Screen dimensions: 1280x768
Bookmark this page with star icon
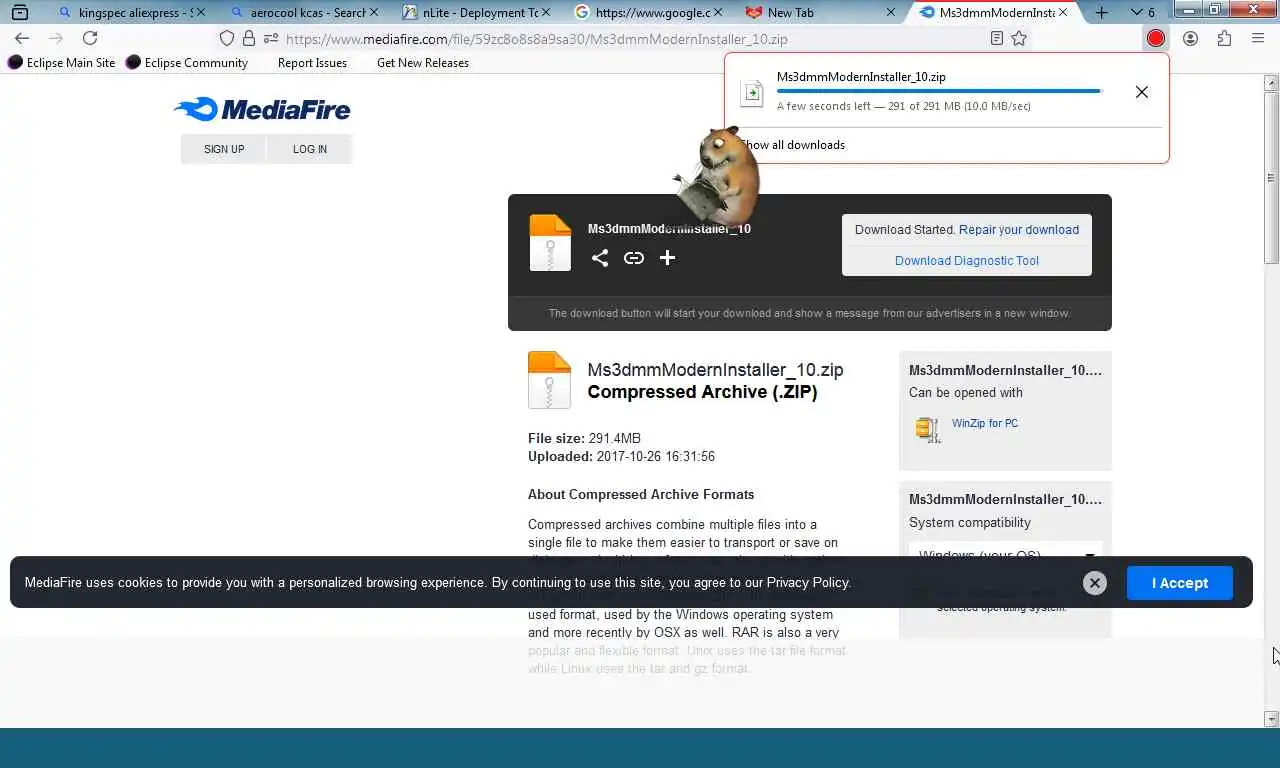click(x=1019, y=38)
